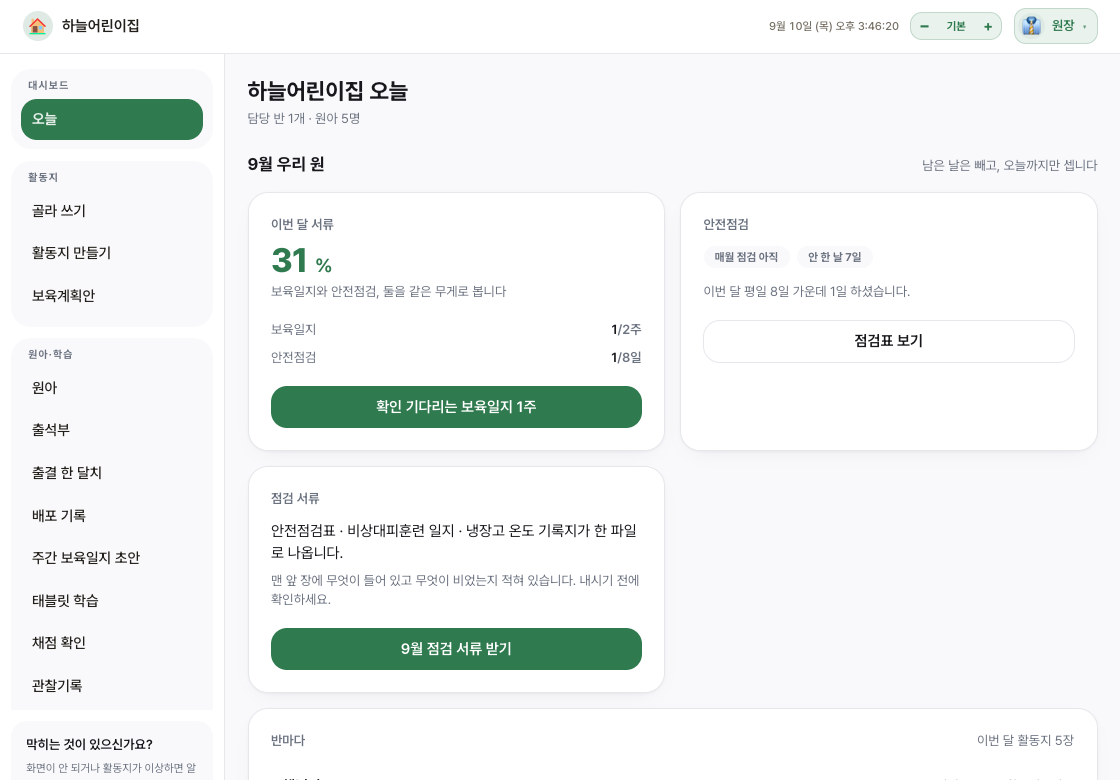Viewport: 1120px width, 780px height.
Task: Go to 출석부 page
Action: [x=112, y=430]
